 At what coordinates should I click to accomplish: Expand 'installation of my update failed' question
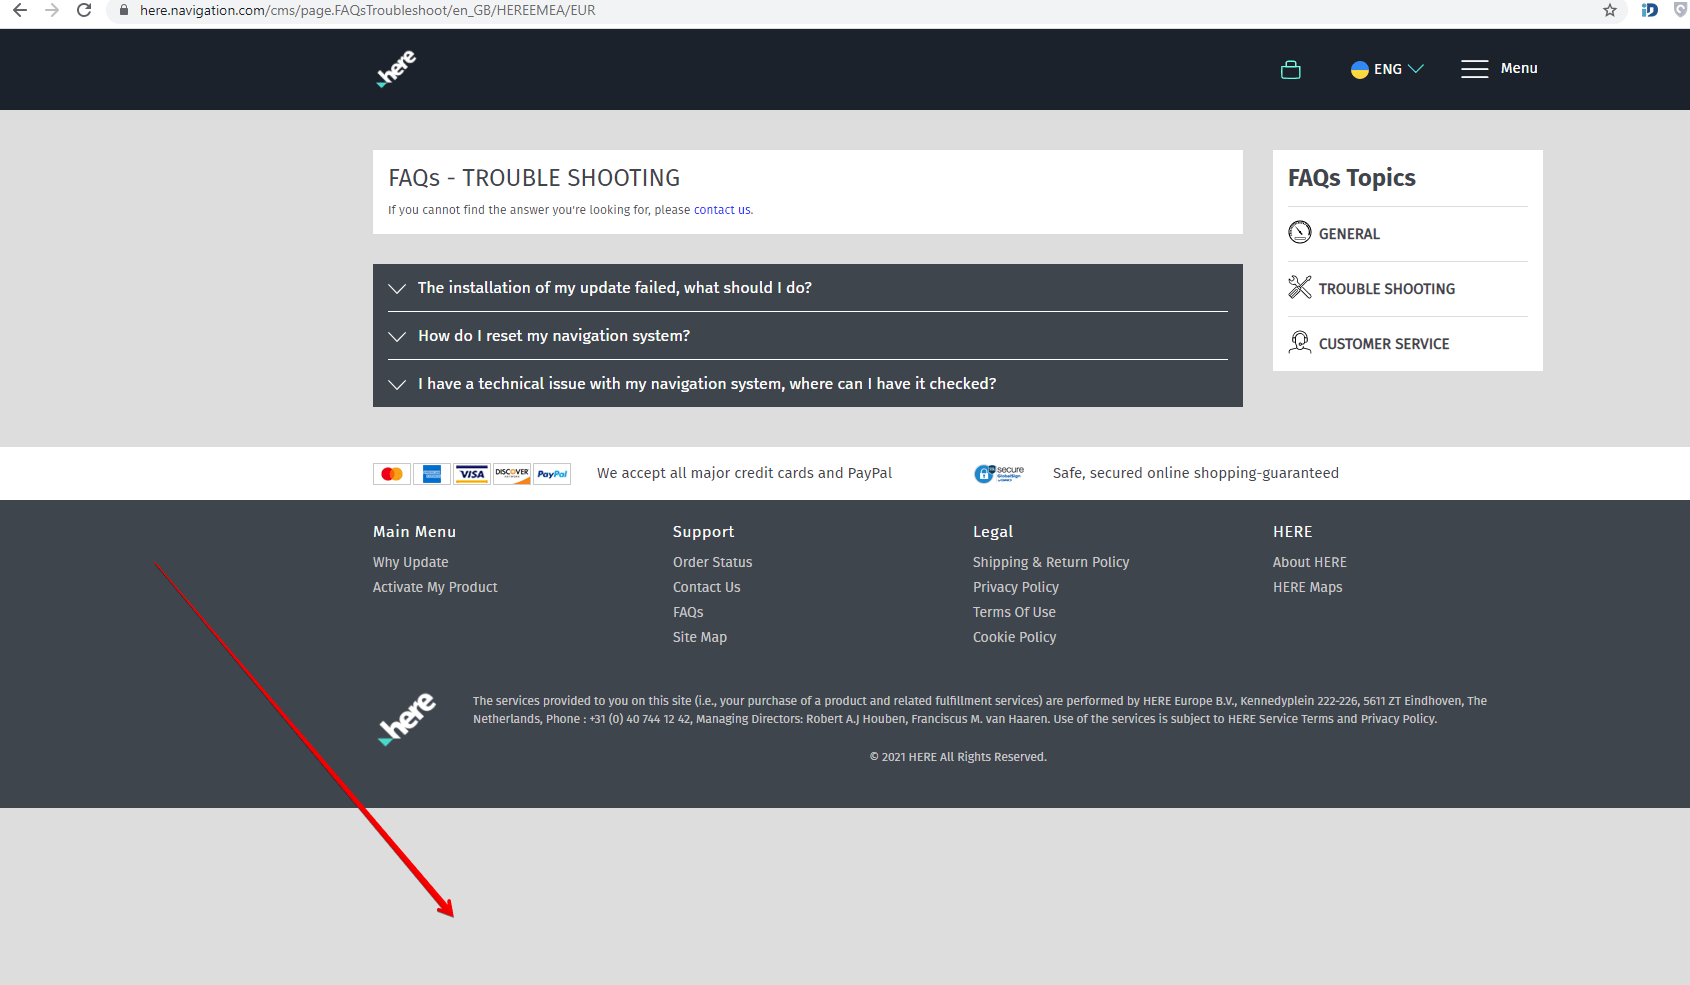pos(808,288)
